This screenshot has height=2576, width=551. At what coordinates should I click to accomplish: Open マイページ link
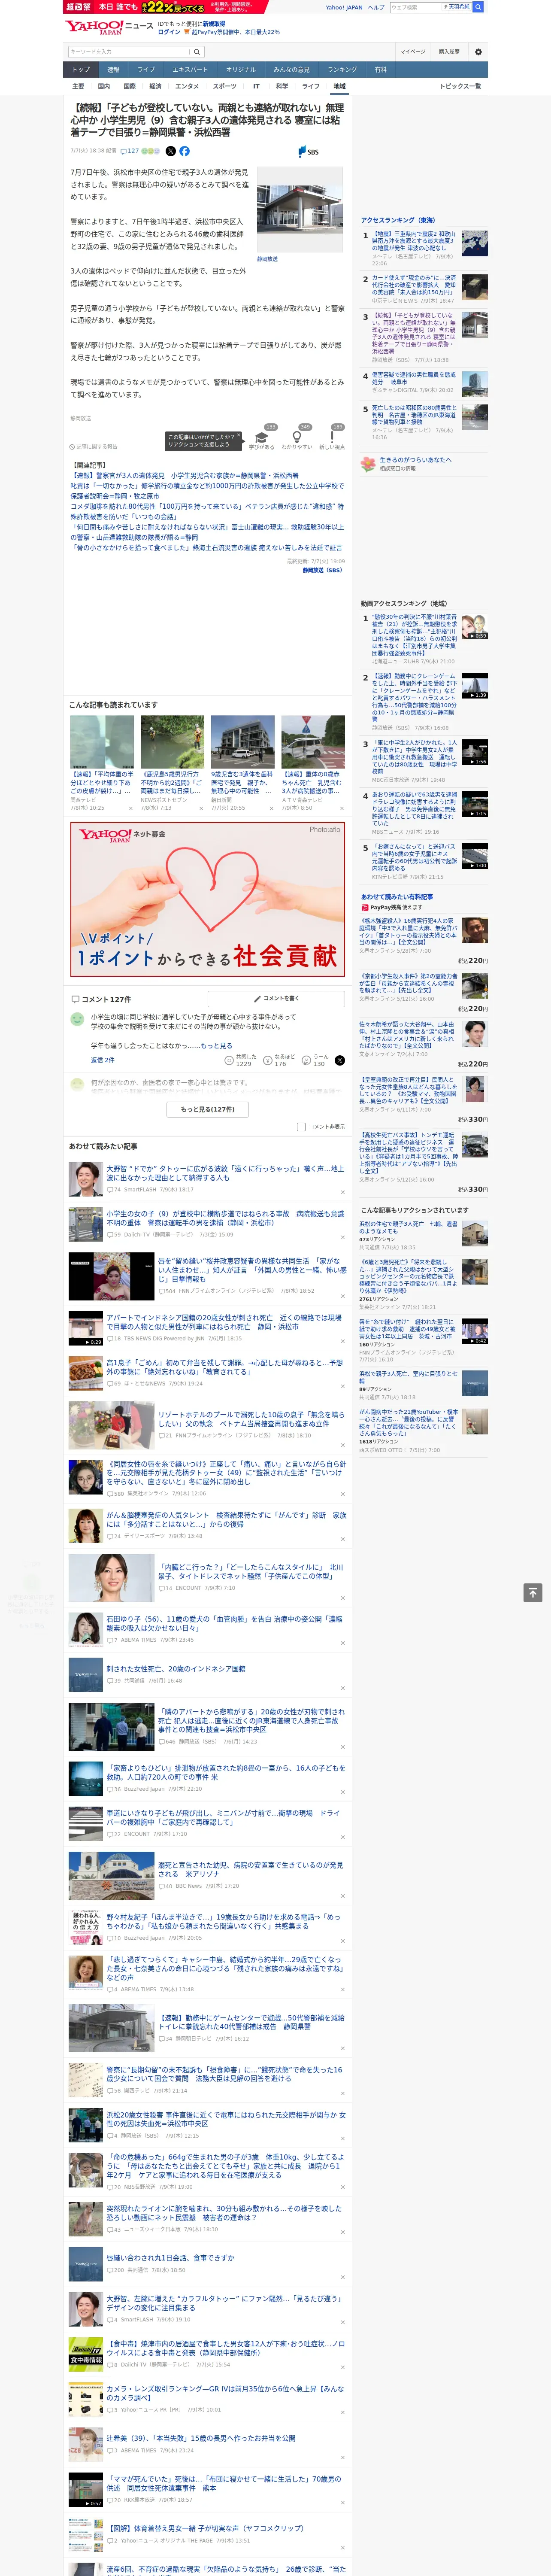point(412,51)
